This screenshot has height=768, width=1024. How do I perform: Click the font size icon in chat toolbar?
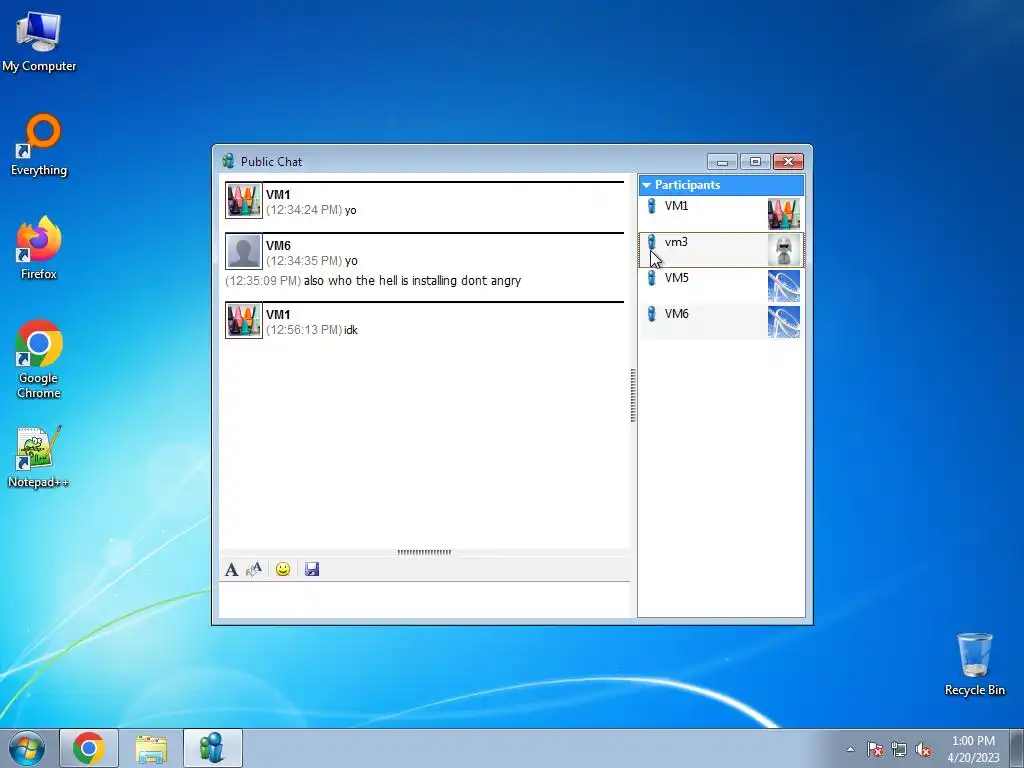tap(254, 569)
